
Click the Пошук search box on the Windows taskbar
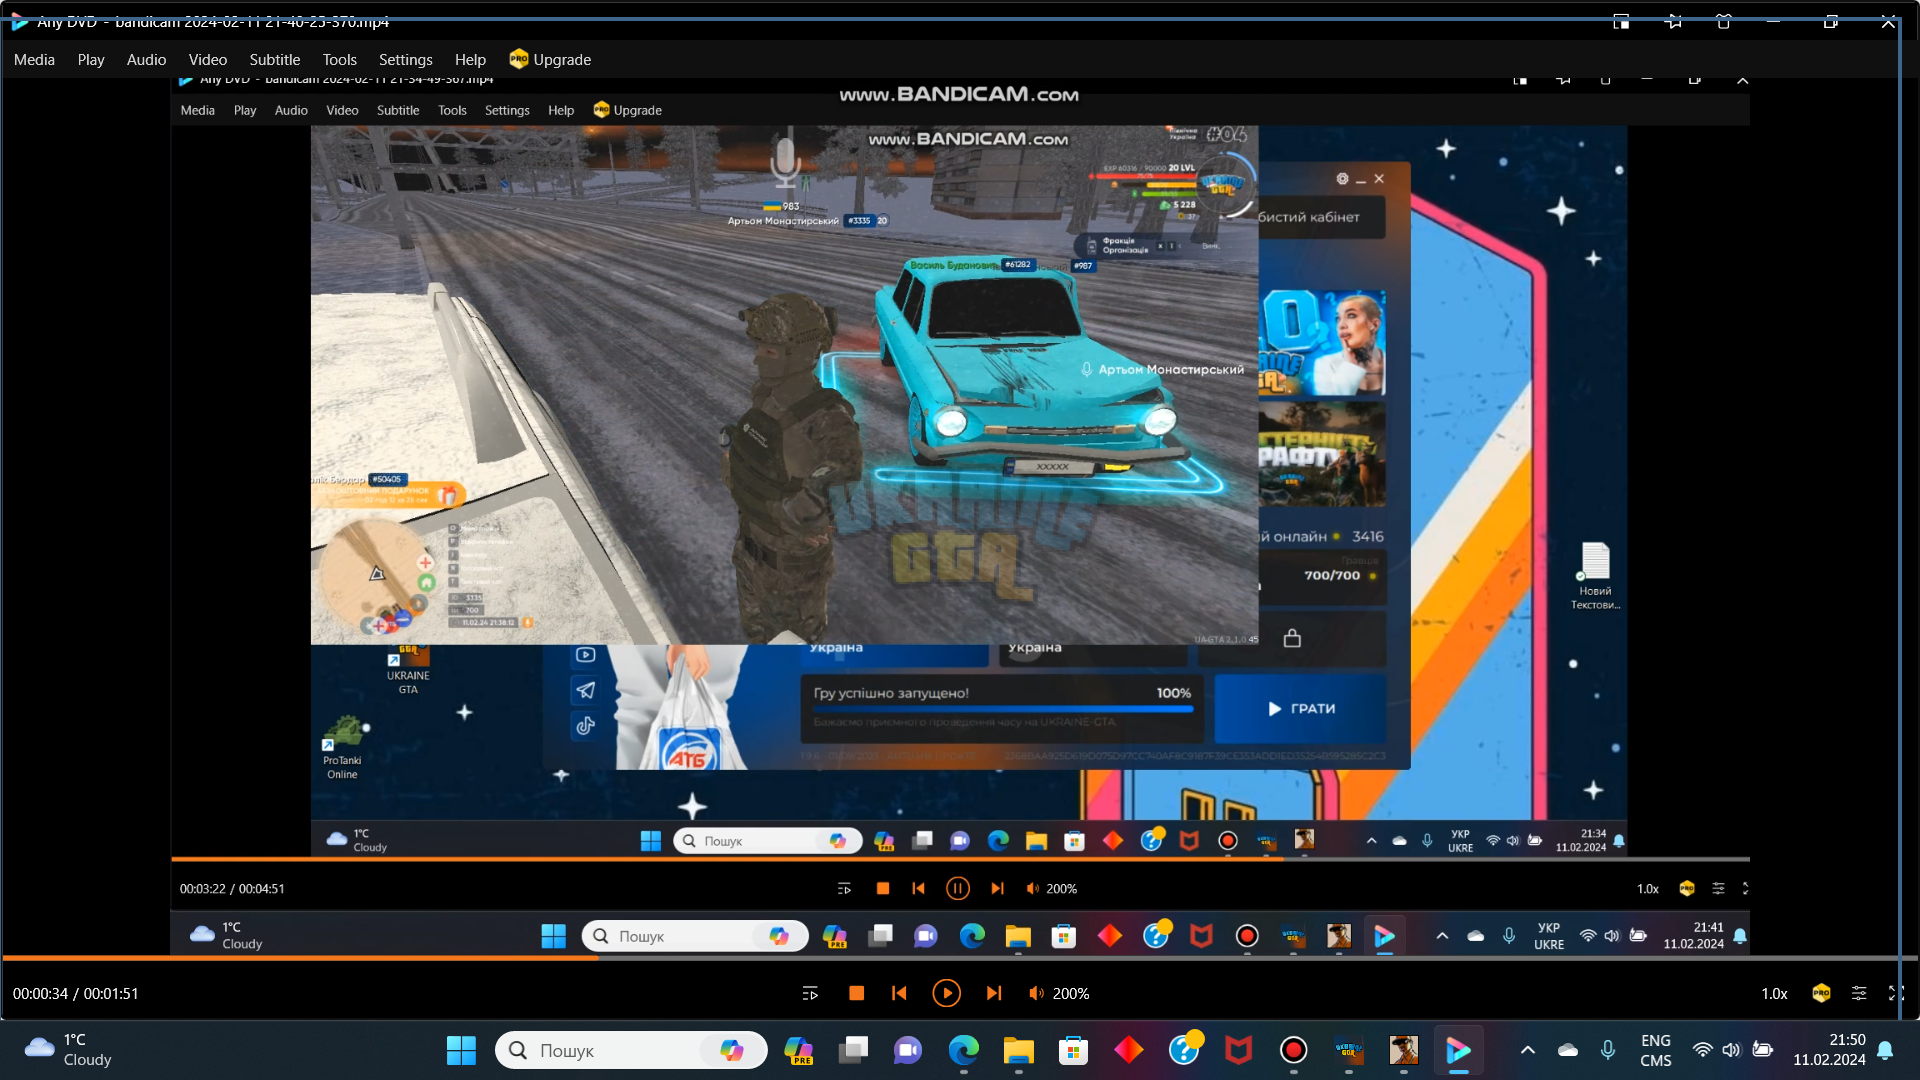tap(631, 1050)
